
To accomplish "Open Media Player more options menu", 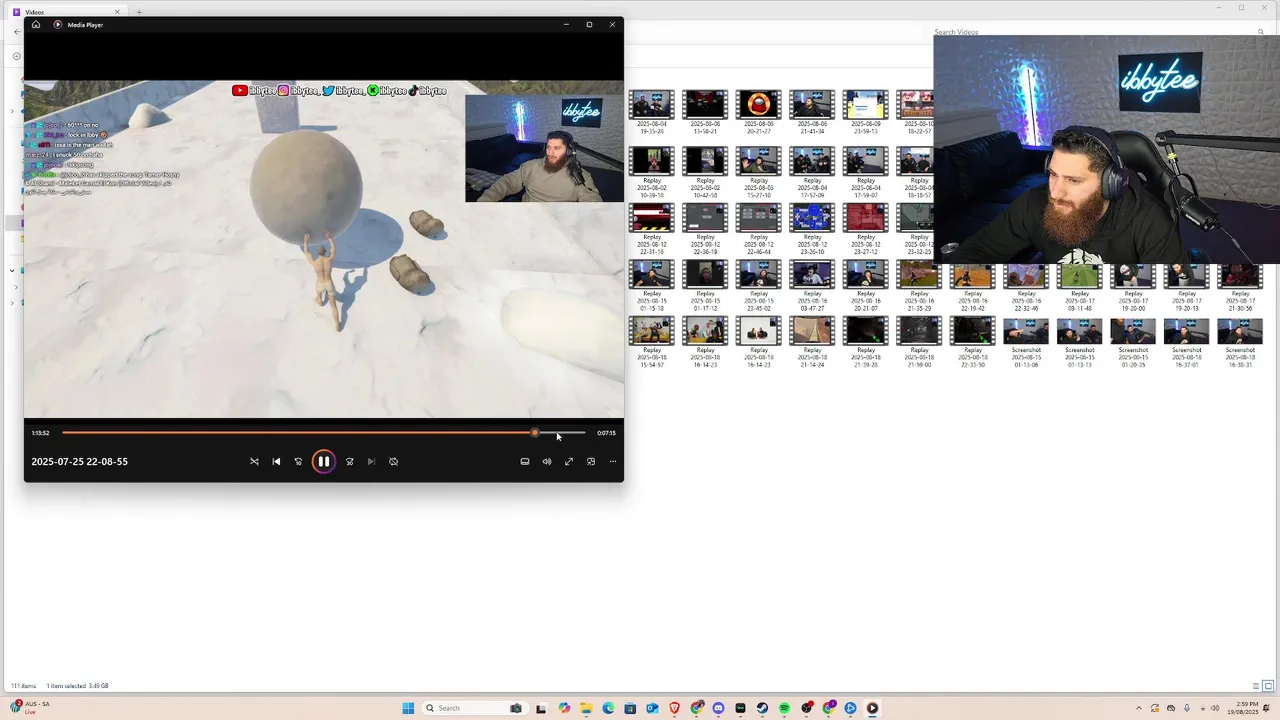I will pos(612,461).
